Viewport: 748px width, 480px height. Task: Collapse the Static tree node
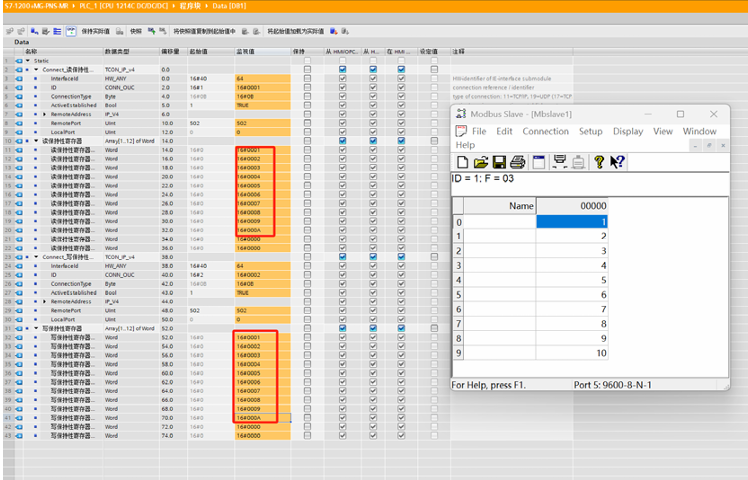pyautogui.click(x=27, y=60)
